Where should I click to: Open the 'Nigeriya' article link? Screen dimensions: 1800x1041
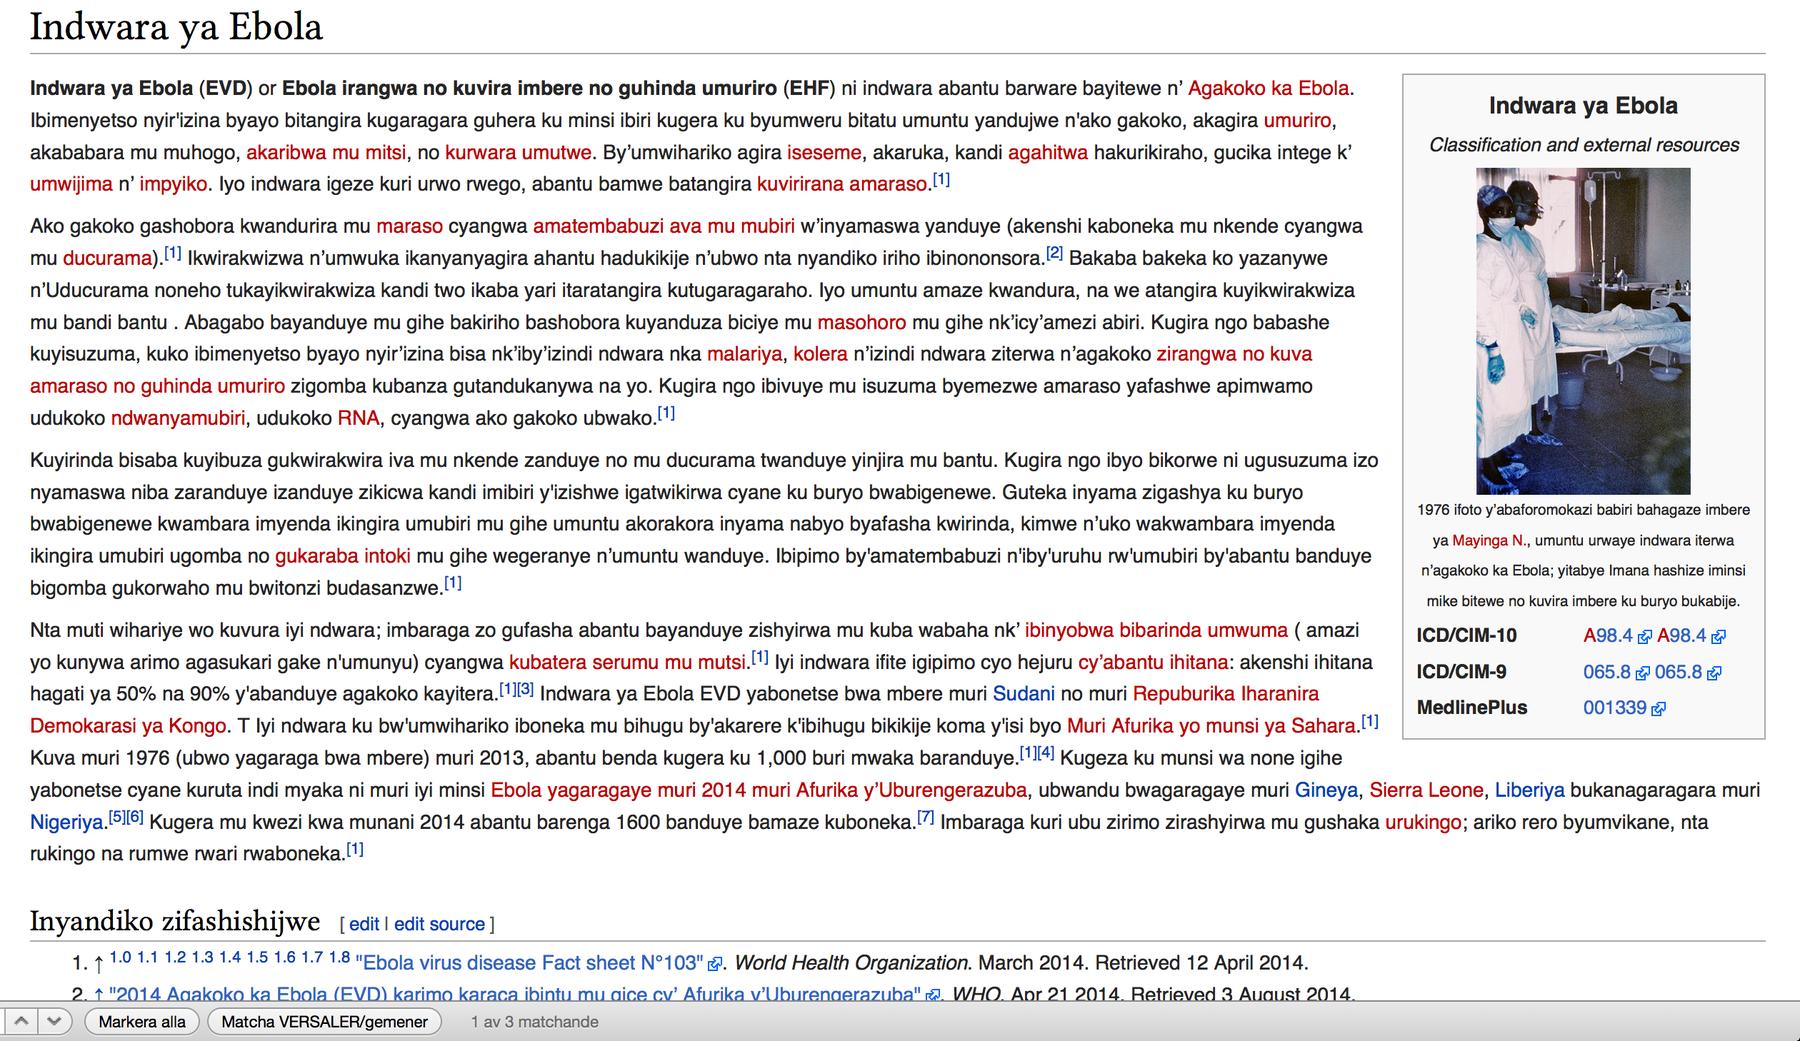(67, 822)
